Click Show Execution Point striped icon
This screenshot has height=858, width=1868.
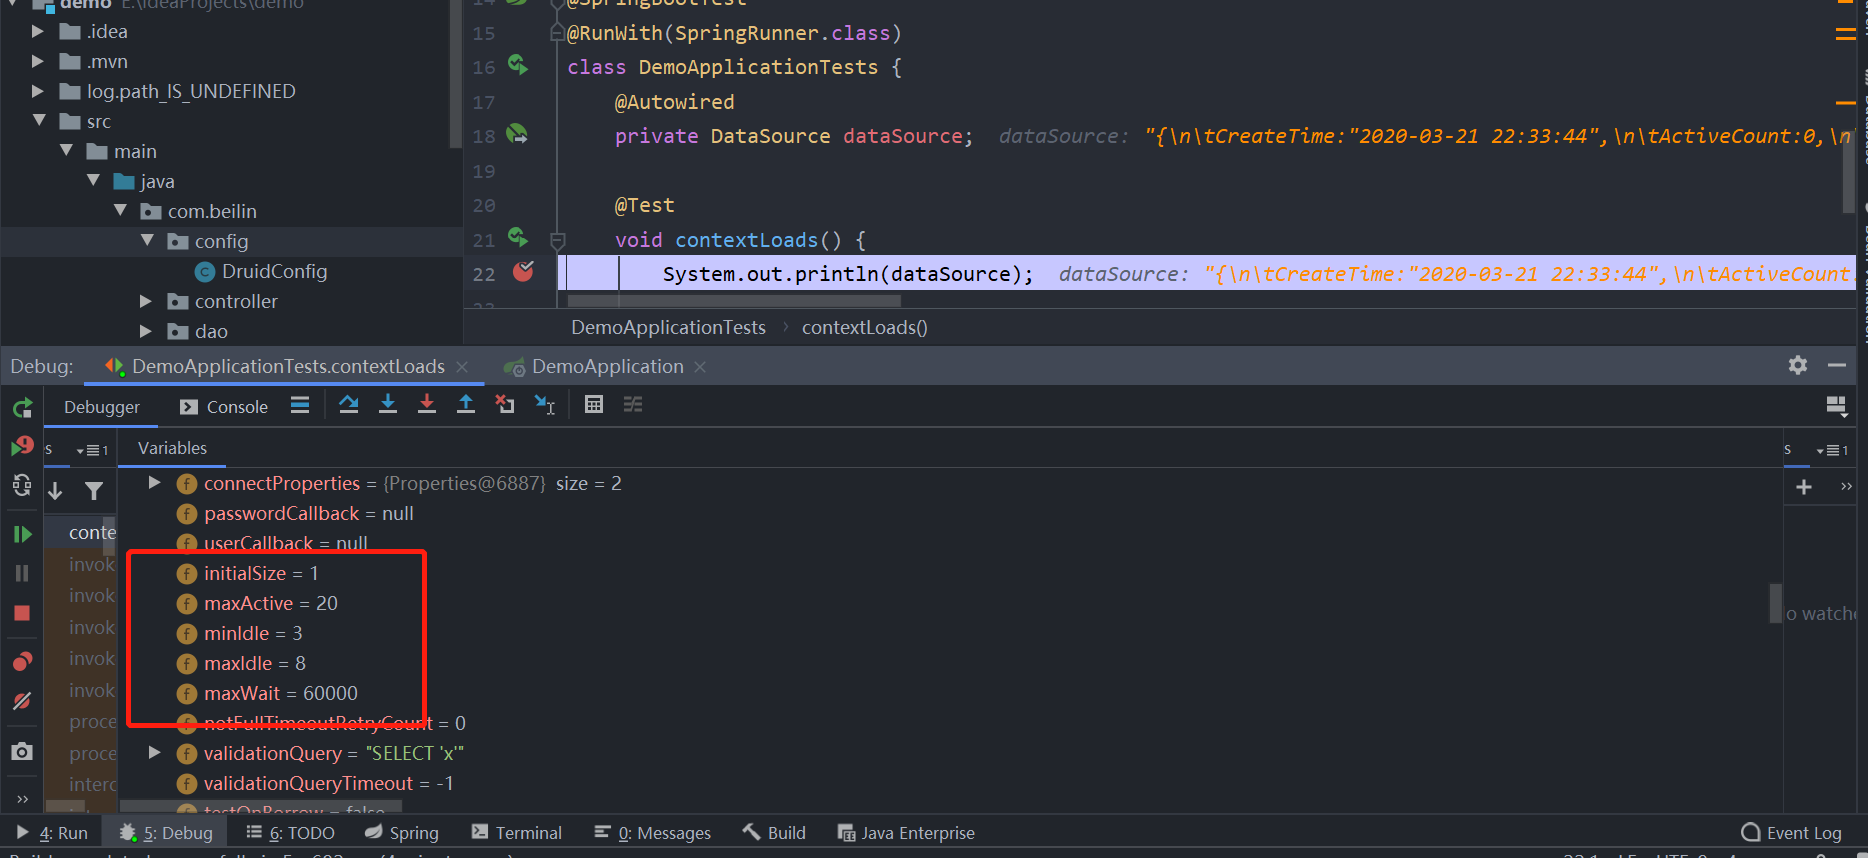click(x=300, y=405)
